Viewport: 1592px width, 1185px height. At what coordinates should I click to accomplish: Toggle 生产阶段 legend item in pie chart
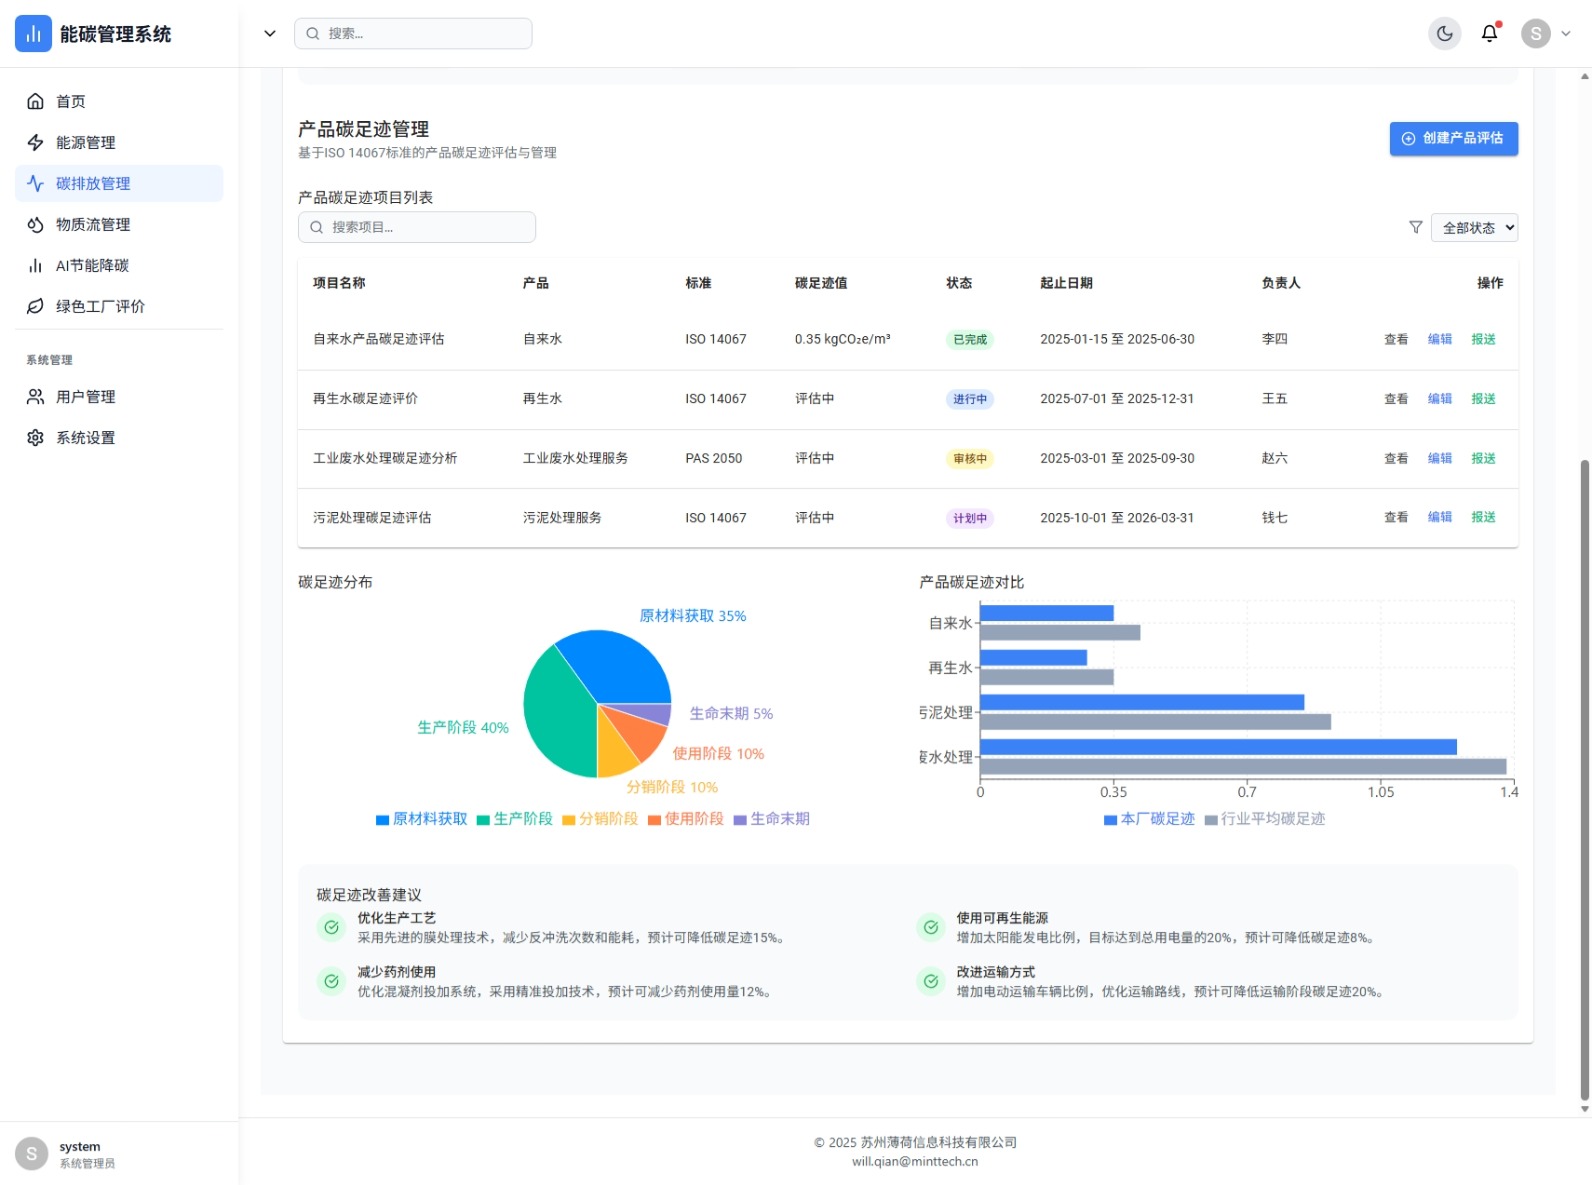[514, 819]
